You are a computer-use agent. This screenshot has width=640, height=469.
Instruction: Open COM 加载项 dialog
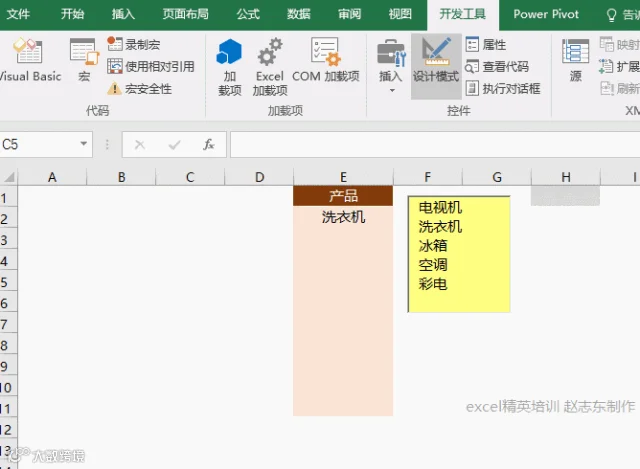pyautogui.click(x=326, y=60)
